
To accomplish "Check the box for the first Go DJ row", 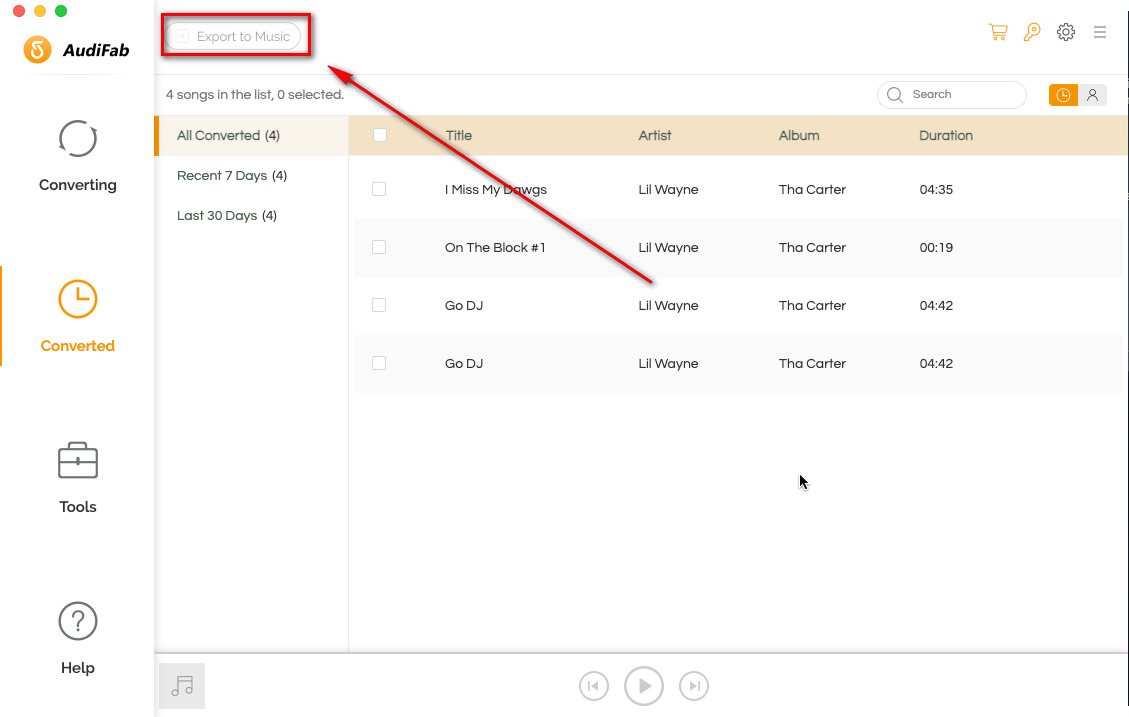I will [379, 305].
